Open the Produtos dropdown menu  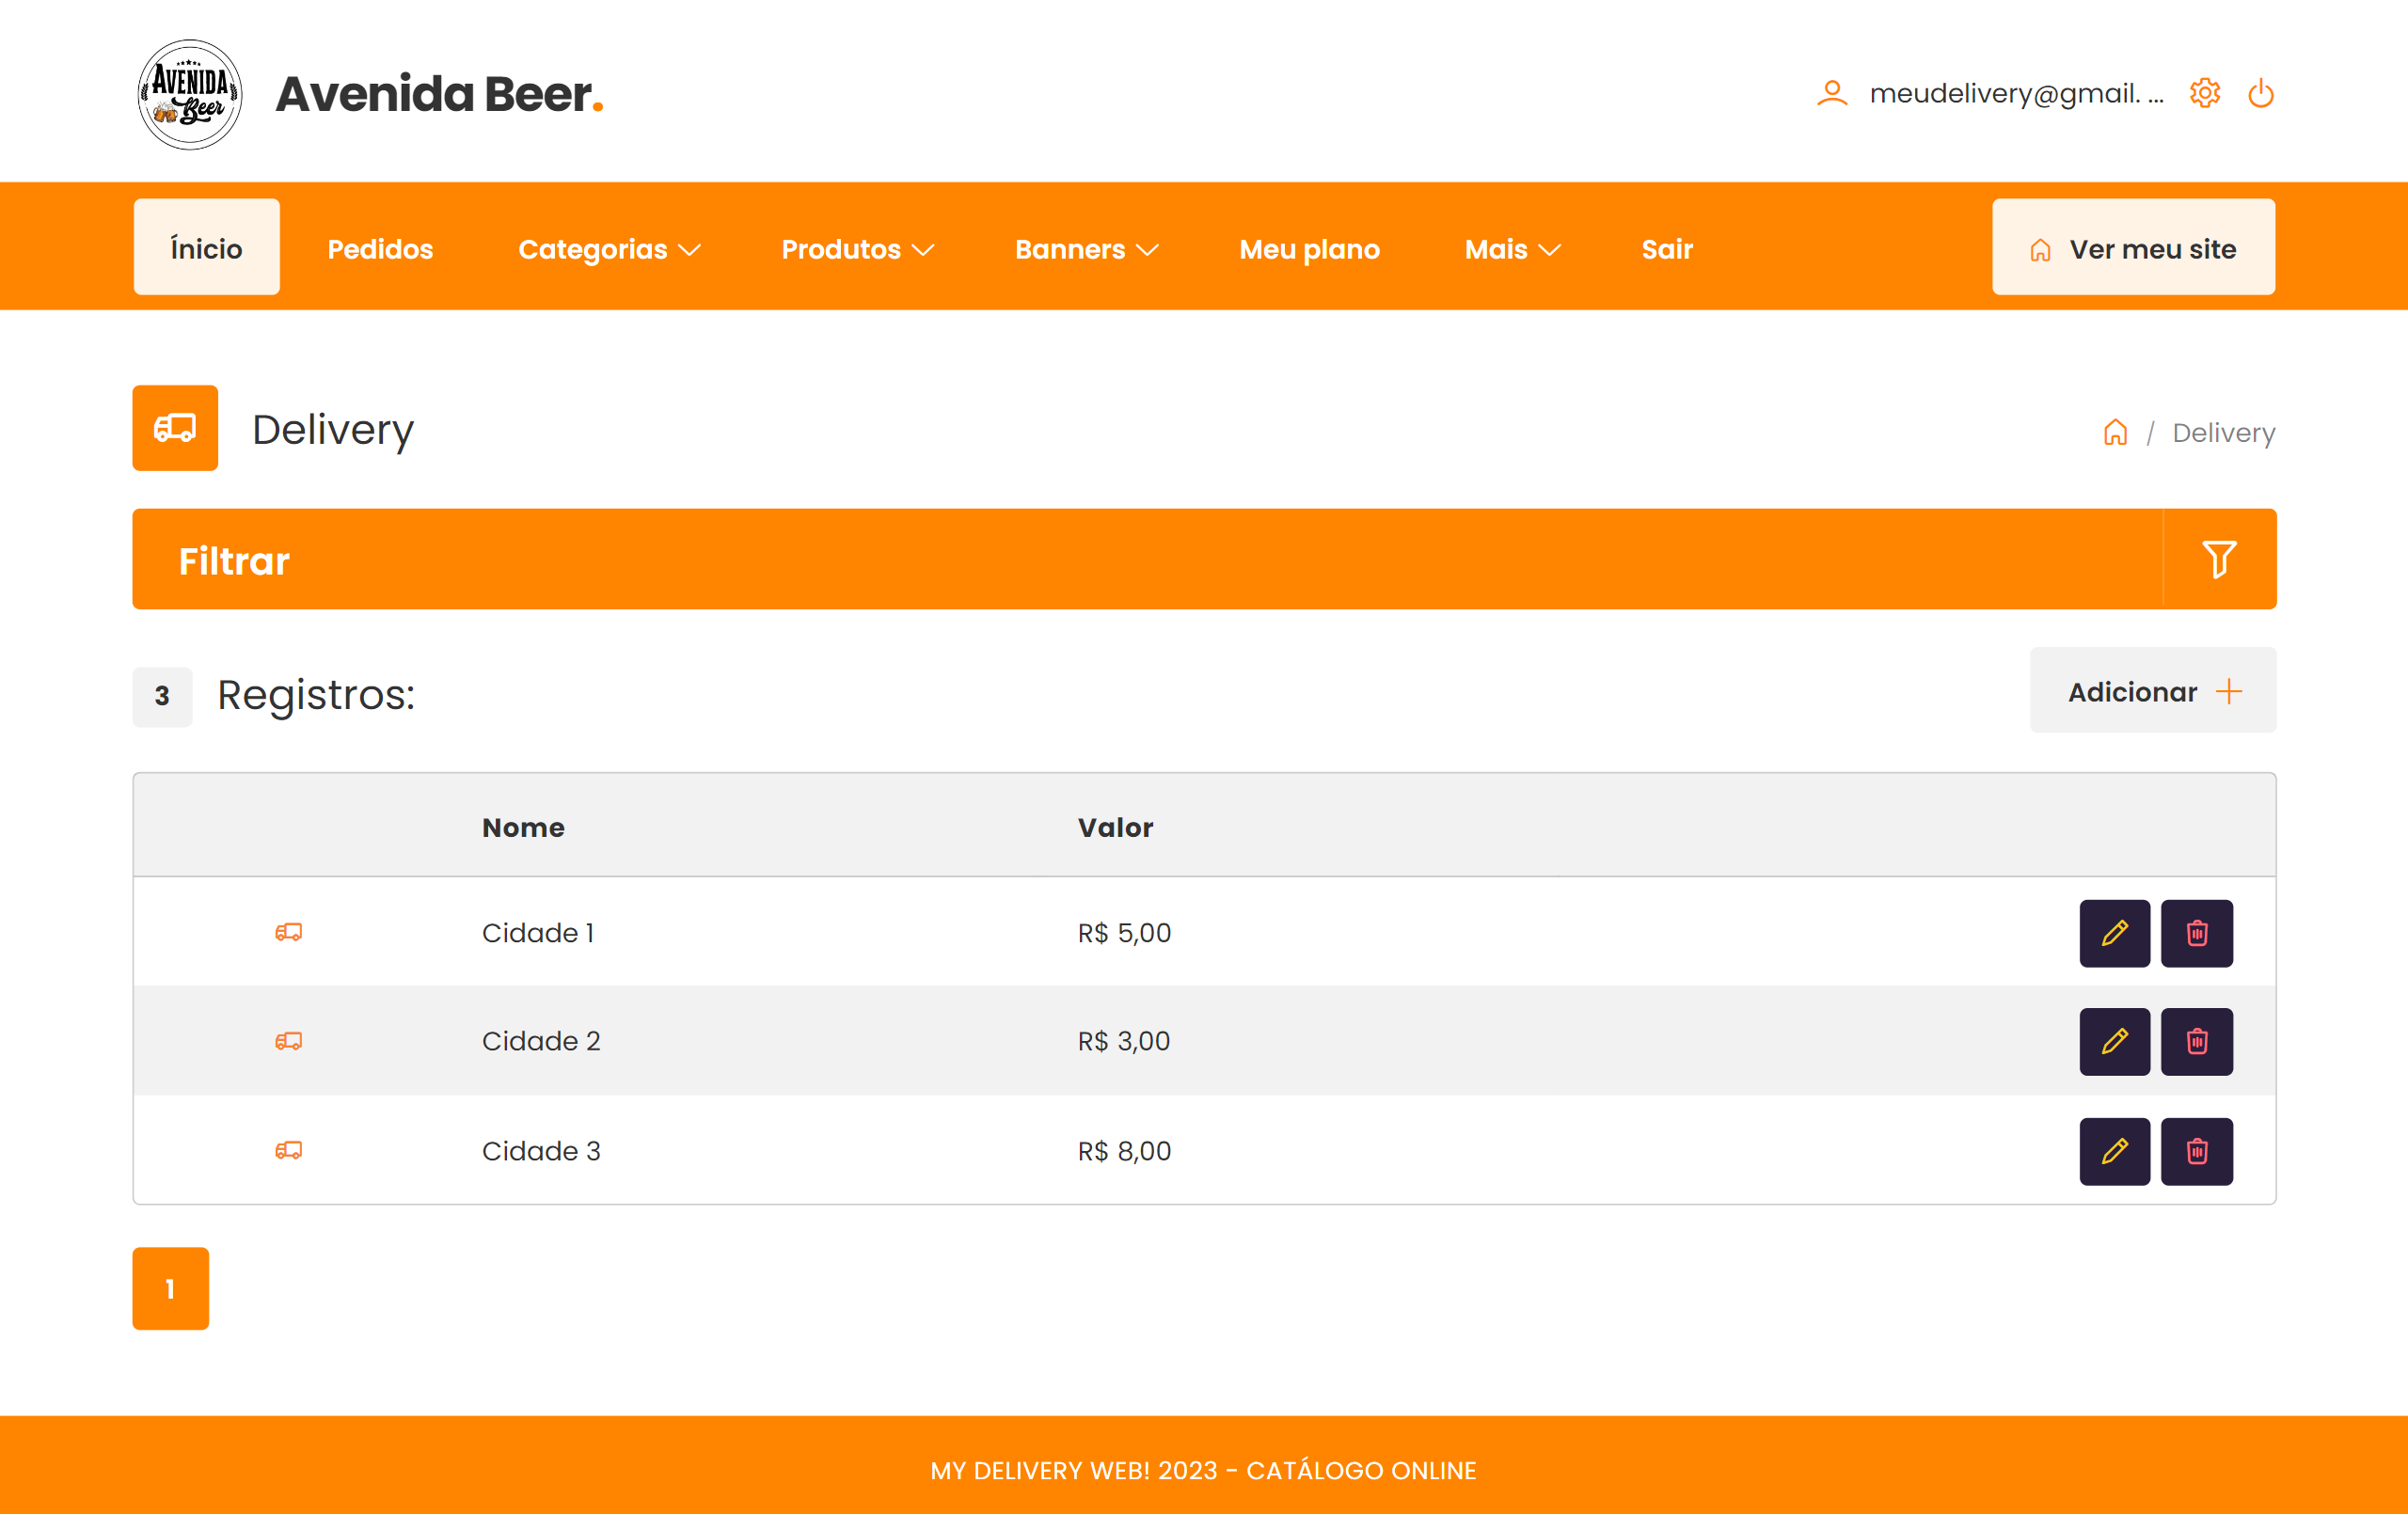857,249
